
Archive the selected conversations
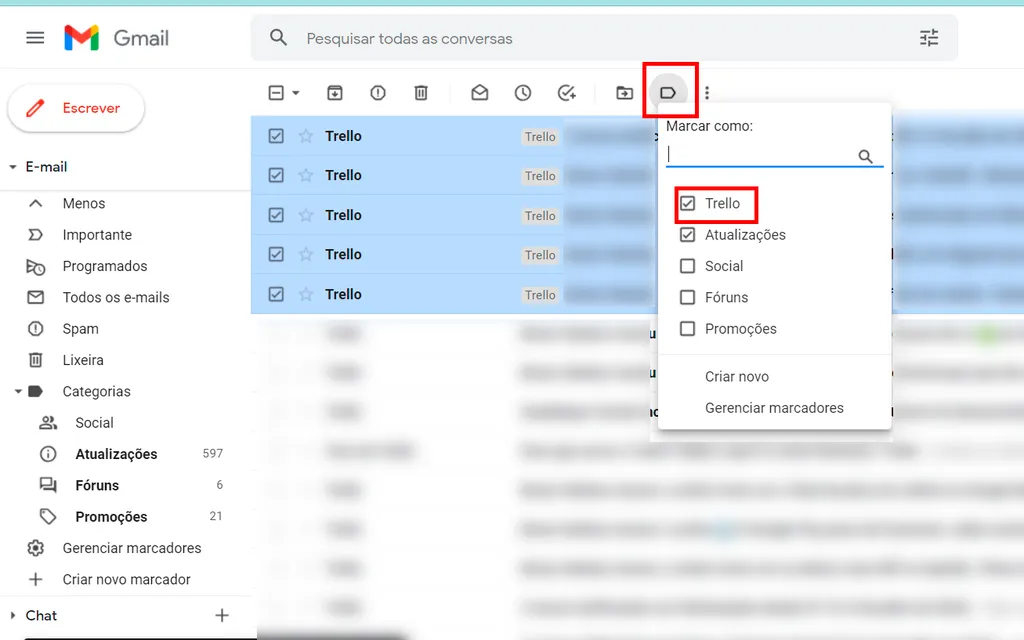click(334, 93)
